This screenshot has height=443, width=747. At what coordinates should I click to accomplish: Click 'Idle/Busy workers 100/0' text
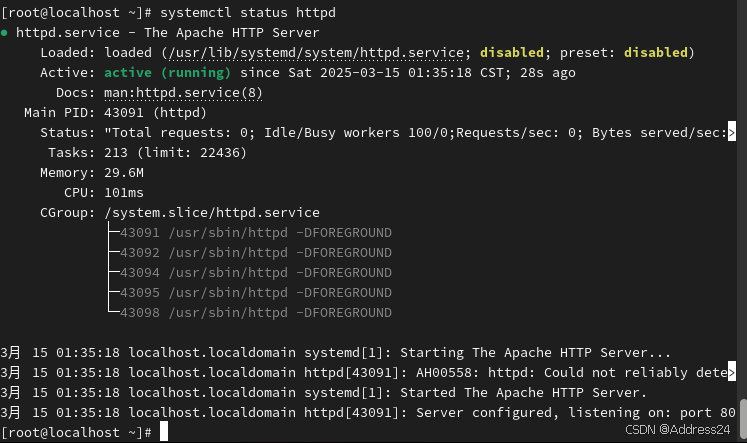coord(356,132)
